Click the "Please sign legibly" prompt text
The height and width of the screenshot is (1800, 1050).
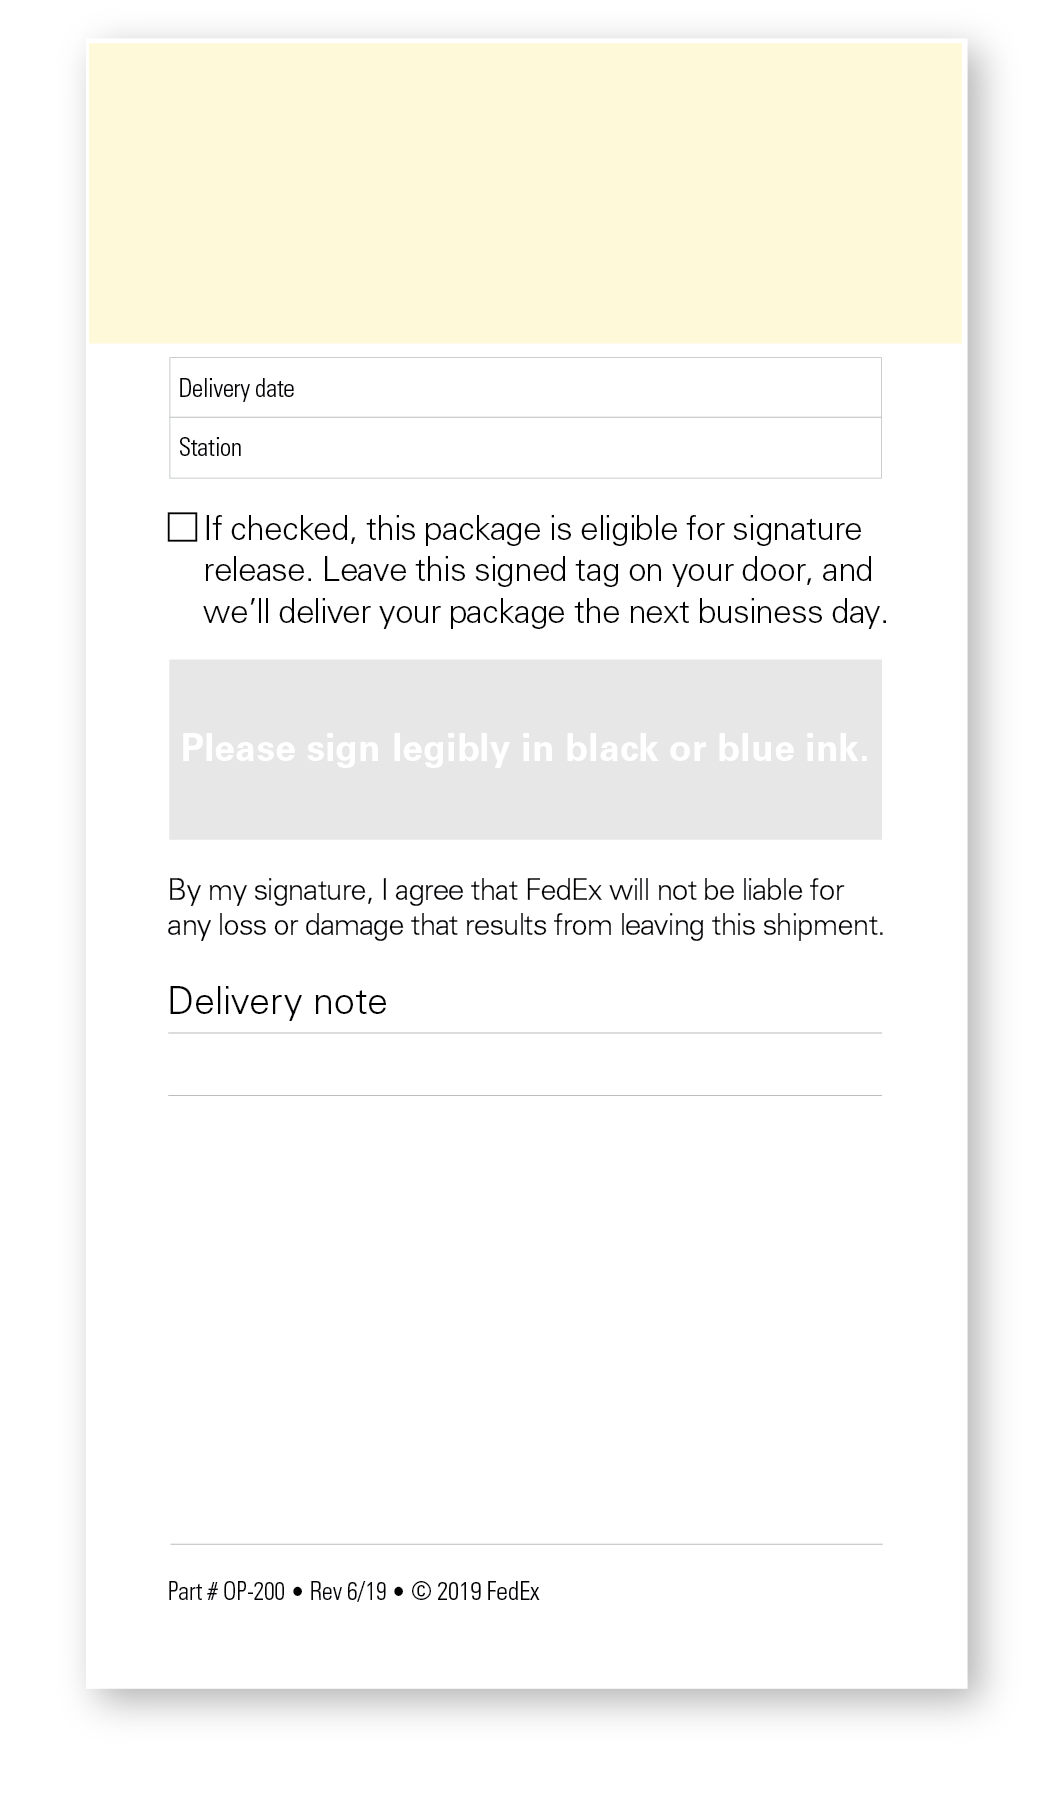click(x=525, y=748)
